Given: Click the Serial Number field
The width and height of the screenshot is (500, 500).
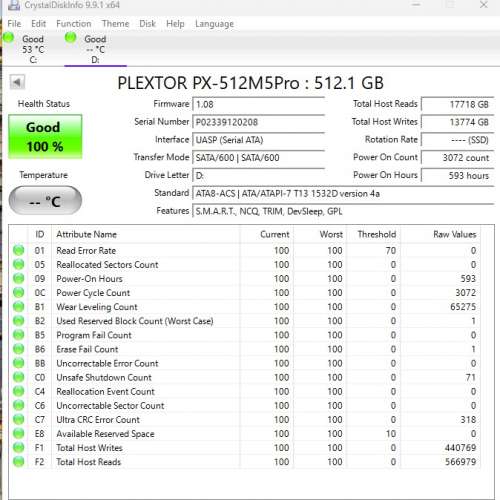Looking at the screenshot, I should click(258, 122).
